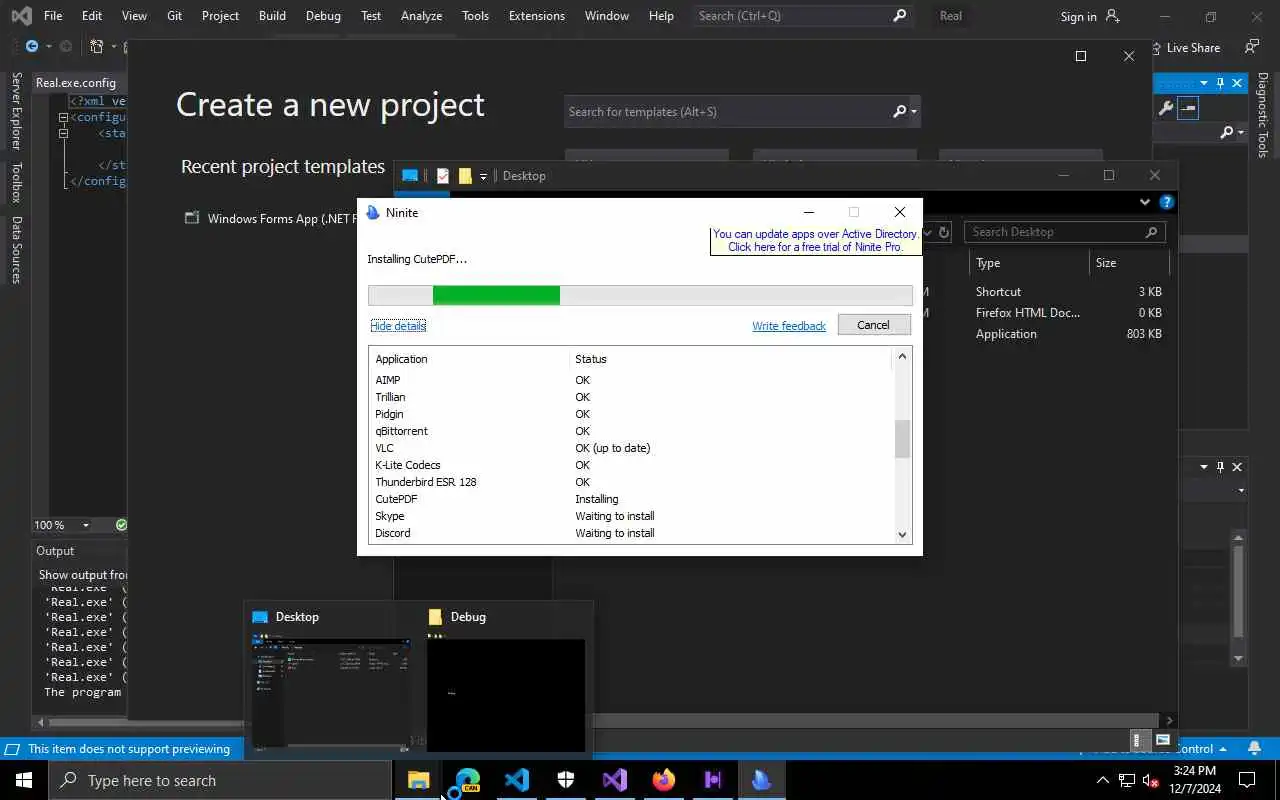The image size is (1280, 800).
Task: Sort by the Type column header
Action: 1028,263
